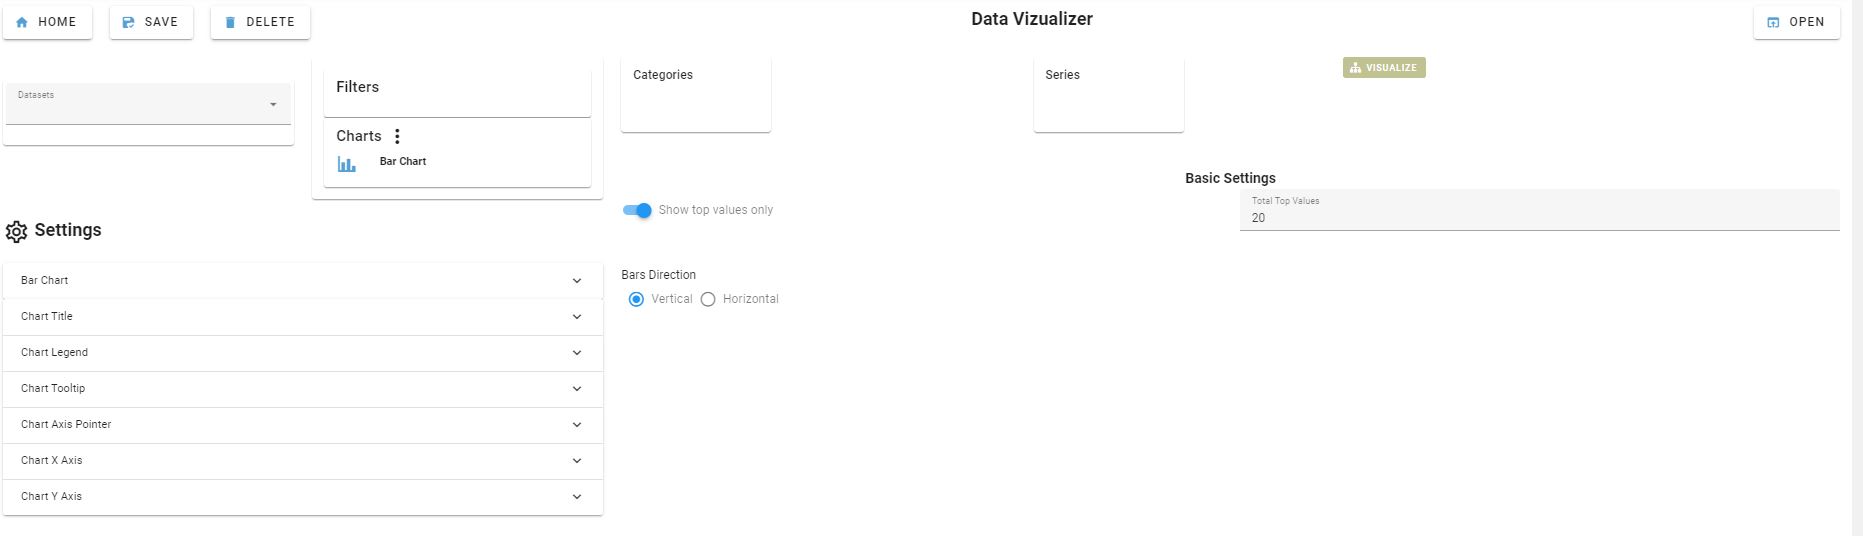1863x536 pixels.
Task: Toggle Show top values only switch
Action: pos(637,210)
